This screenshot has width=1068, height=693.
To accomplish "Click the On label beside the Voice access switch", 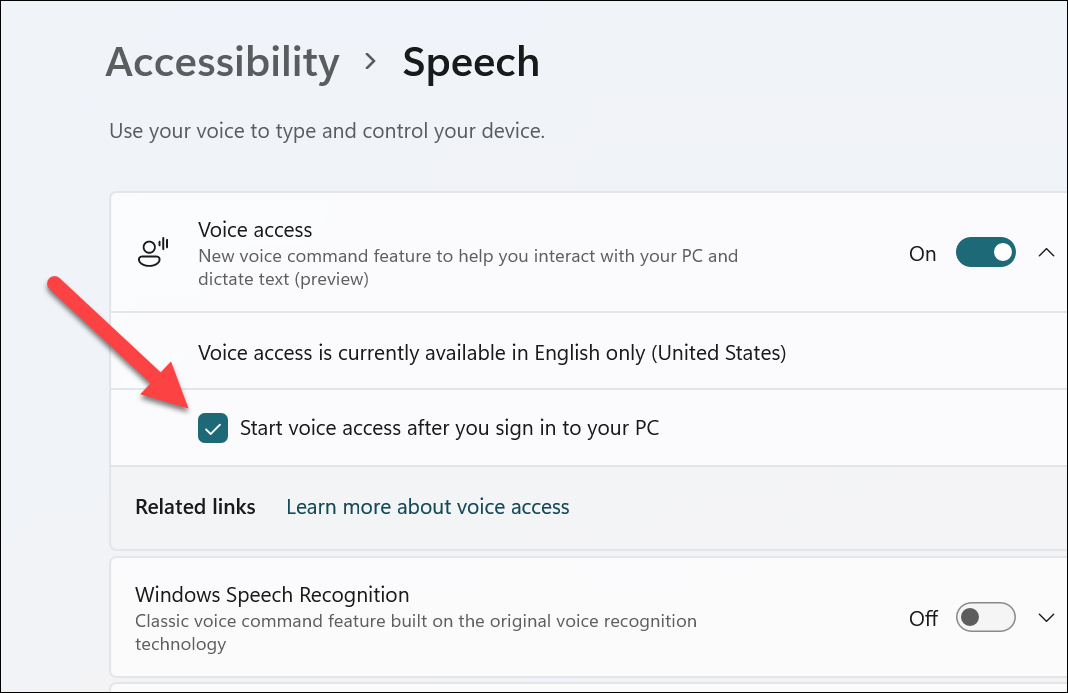I will [921, 253].
